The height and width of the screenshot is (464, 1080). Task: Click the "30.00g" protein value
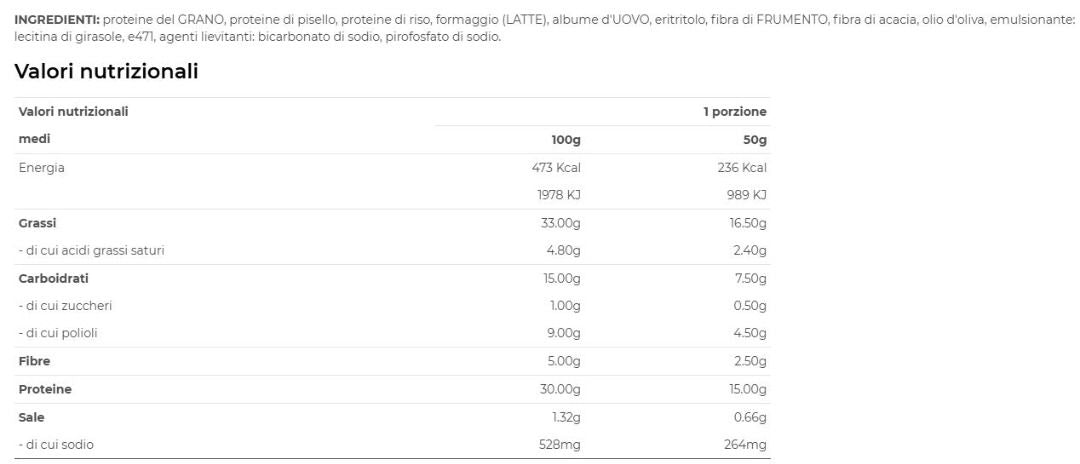pos(560,389)
